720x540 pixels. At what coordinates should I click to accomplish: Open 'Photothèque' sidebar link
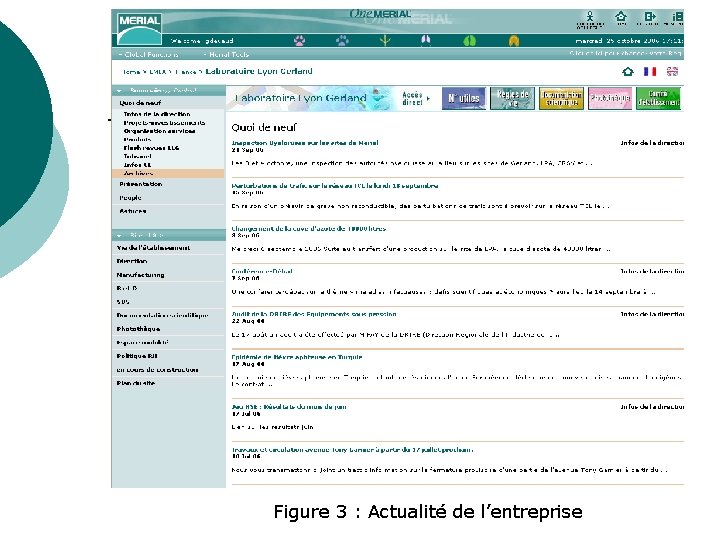tap(138, 329)
